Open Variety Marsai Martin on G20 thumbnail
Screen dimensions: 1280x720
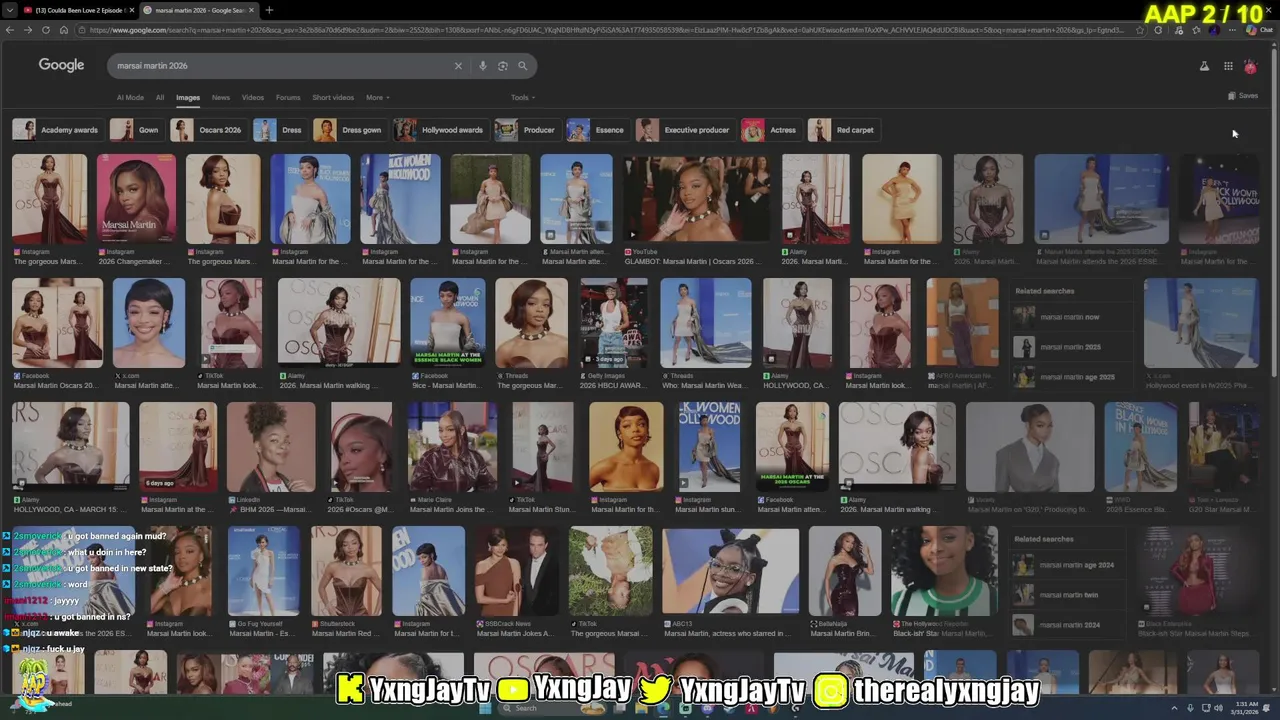(1030, 447)
